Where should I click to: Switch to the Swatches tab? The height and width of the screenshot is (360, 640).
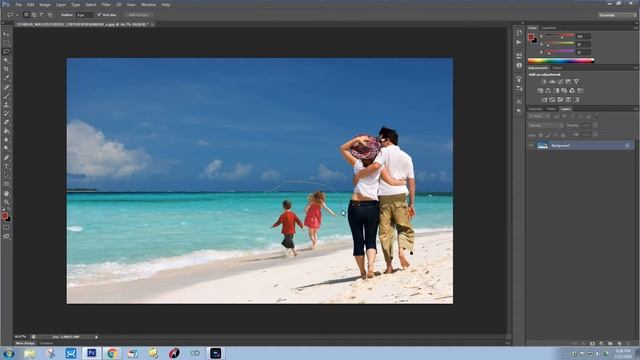549,28
